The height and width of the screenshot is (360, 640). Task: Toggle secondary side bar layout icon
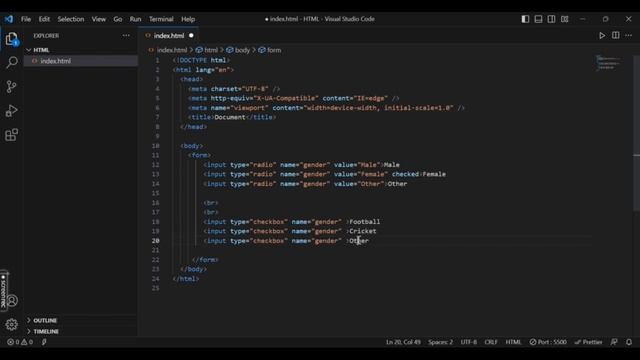coord(551,19)
